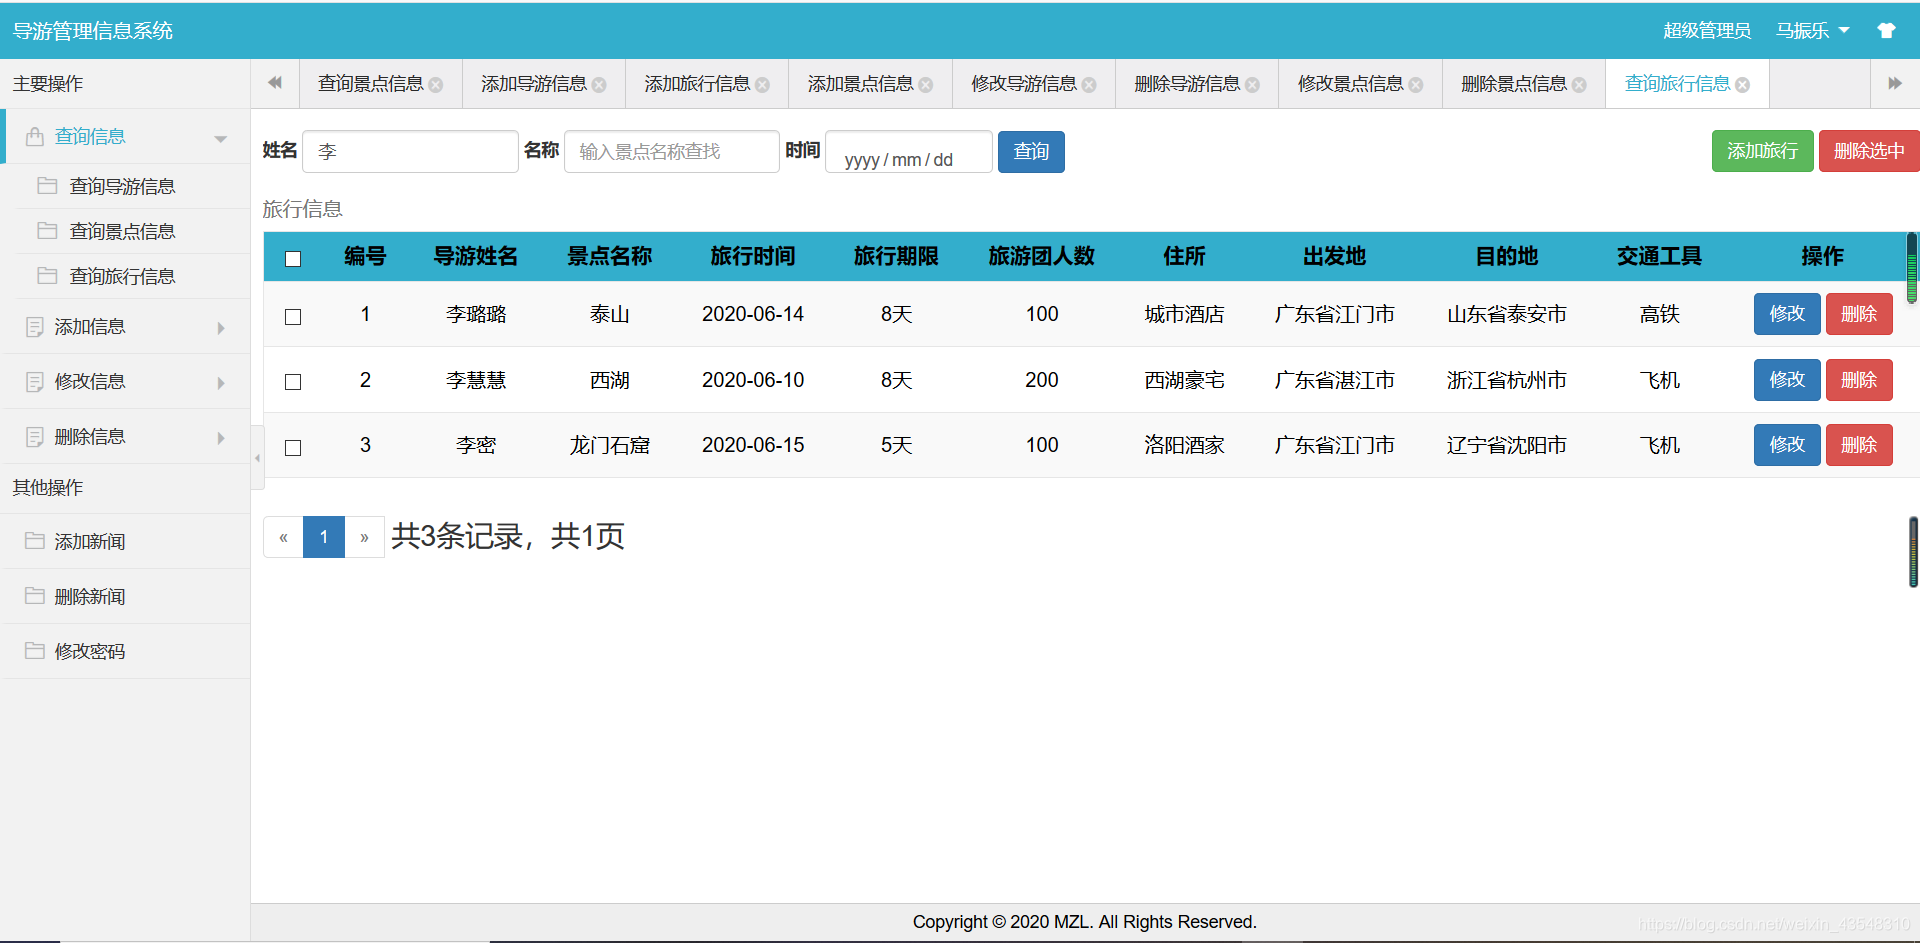This screenshot has width=1920, height=943.
Task: Click 删除 for the 龙门石窟 trip row
Action: coord(1859,445)
